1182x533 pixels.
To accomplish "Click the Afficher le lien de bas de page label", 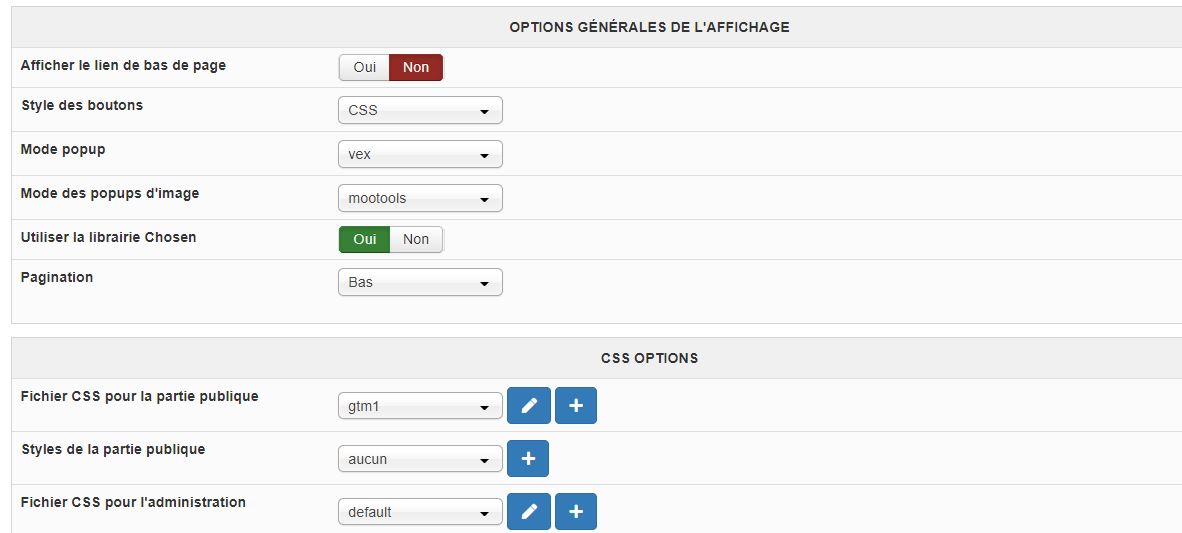I will coord(123,65).
